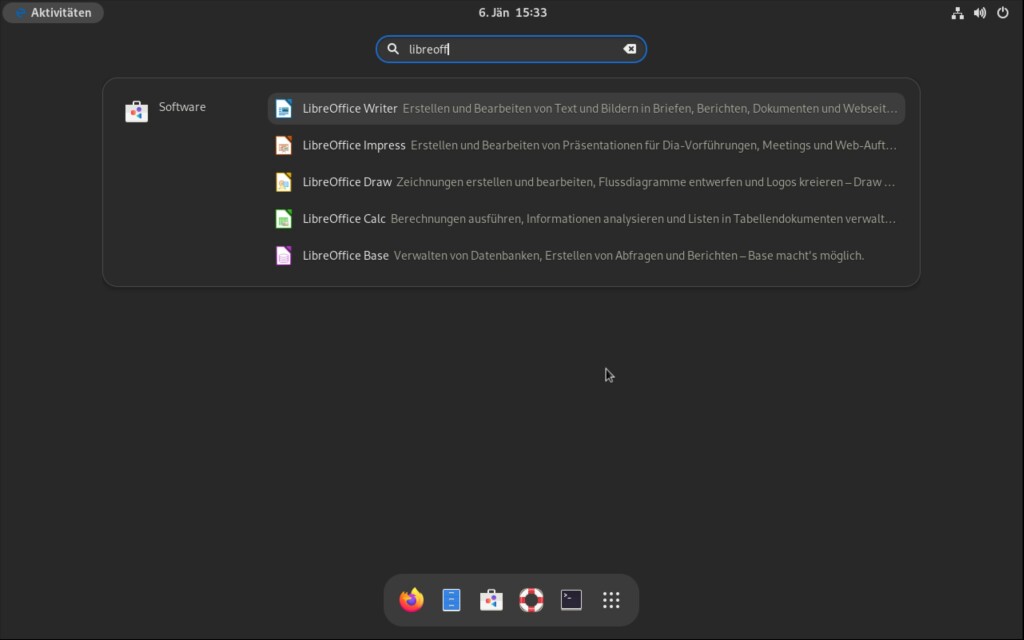Click the network status icon in top bar
1024x640 pixels.
pos(957,12)
